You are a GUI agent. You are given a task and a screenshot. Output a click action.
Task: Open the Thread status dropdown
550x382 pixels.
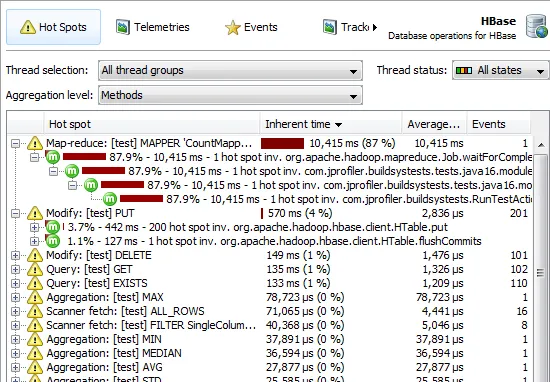[x=501, y=71]
